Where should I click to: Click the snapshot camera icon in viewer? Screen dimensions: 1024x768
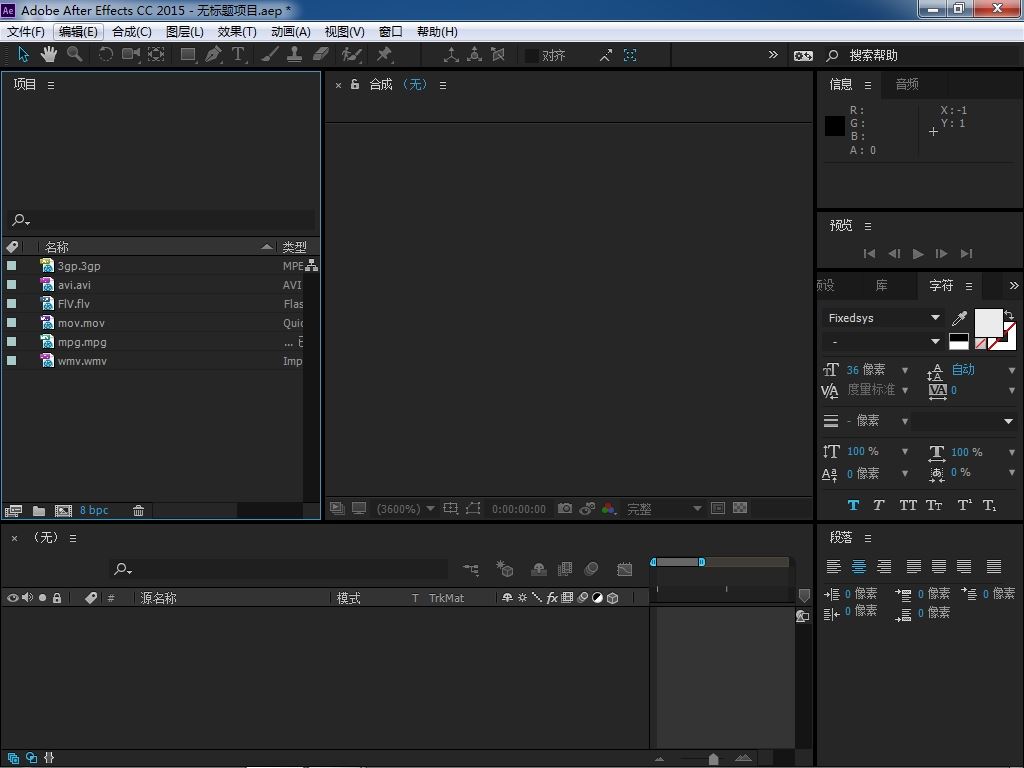[x=565, y=508]
